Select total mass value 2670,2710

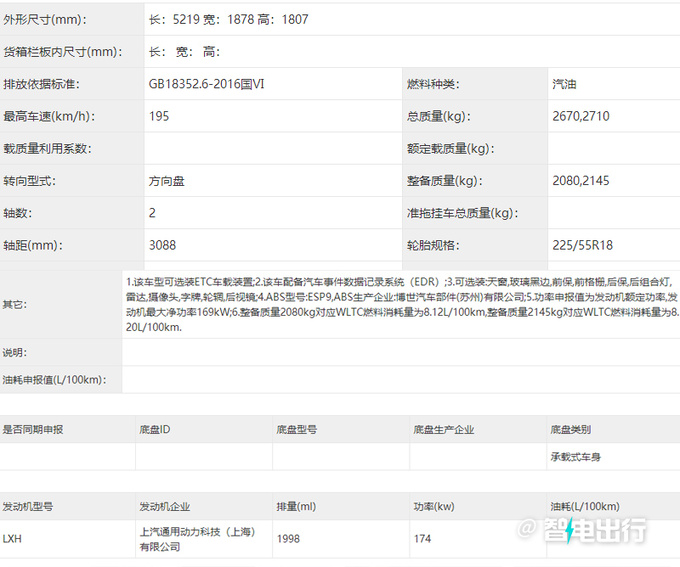pyautogui.click(x=581, y=116)
